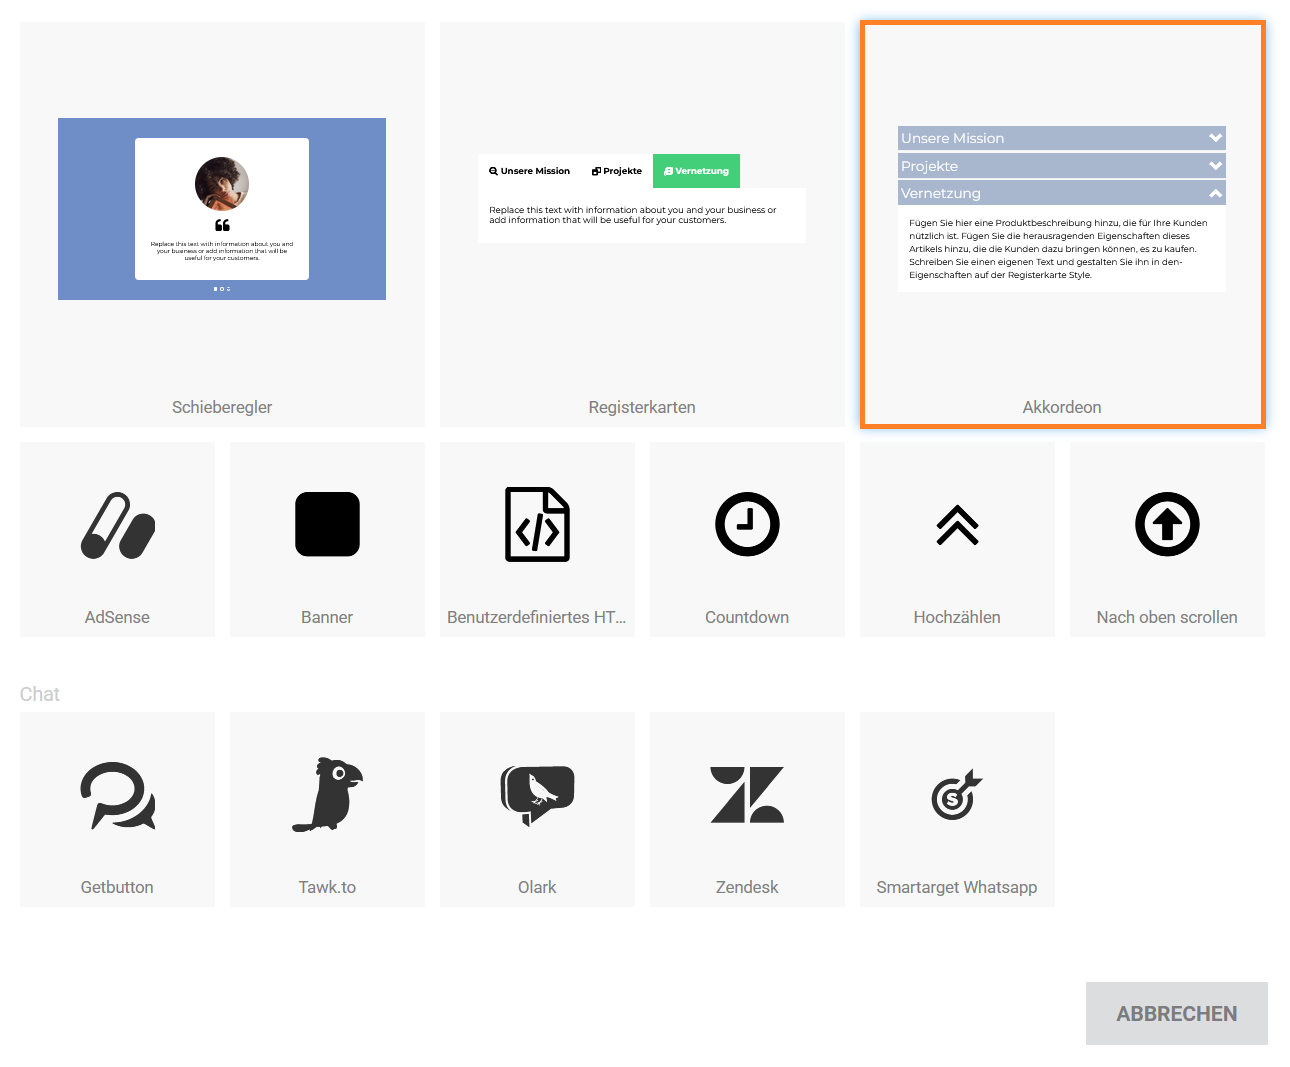Pick the Hochzählen double-chevron icon
1290x1067 pixels.
click(x=957, y=525)
